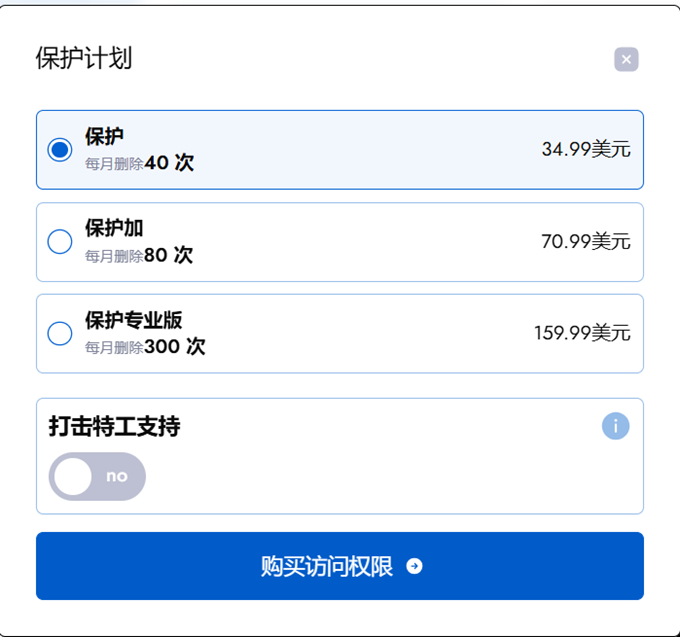Toggle the 打击特工支持 switch on

point(97,476)
